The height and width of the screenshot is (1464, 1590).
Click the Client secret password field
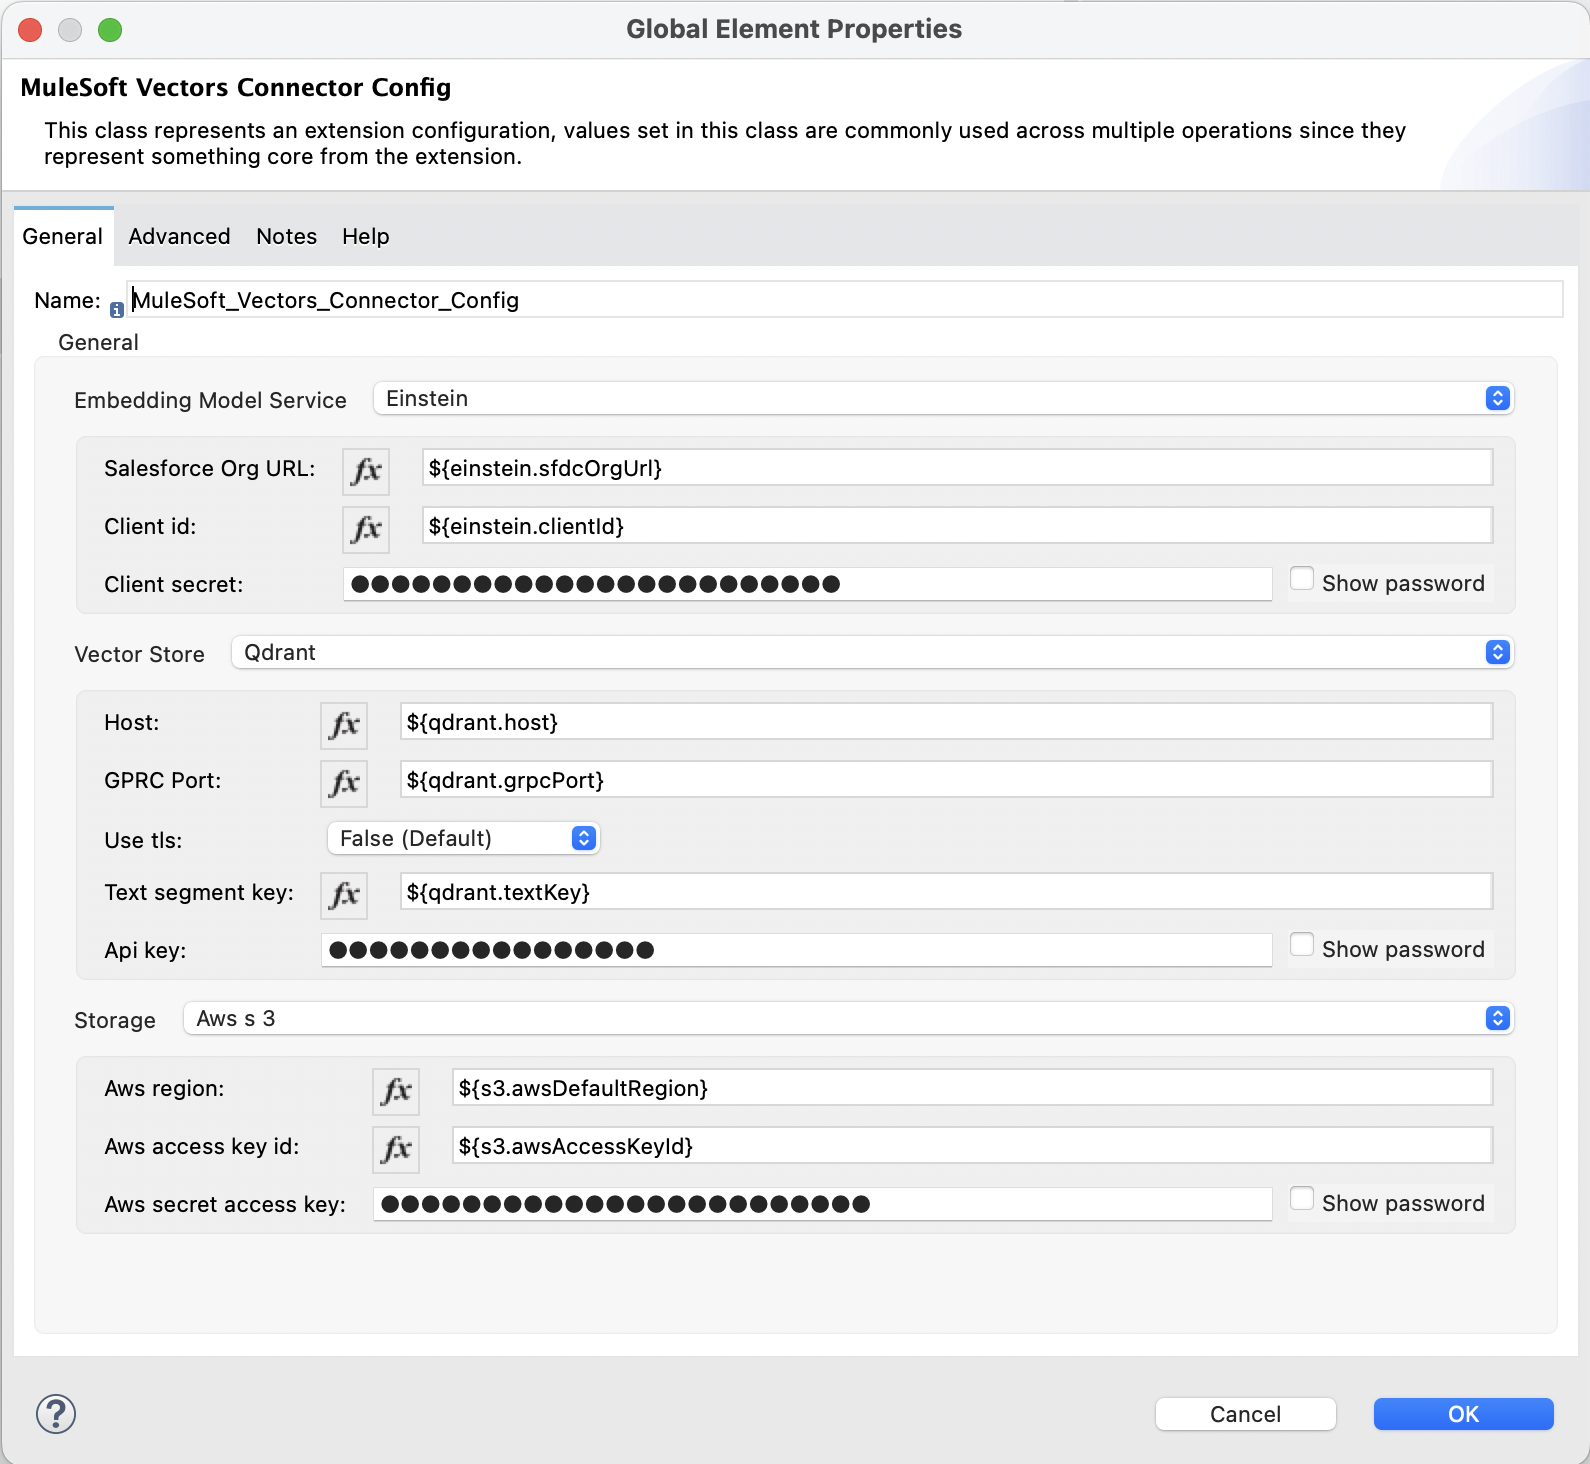point(807,584)
